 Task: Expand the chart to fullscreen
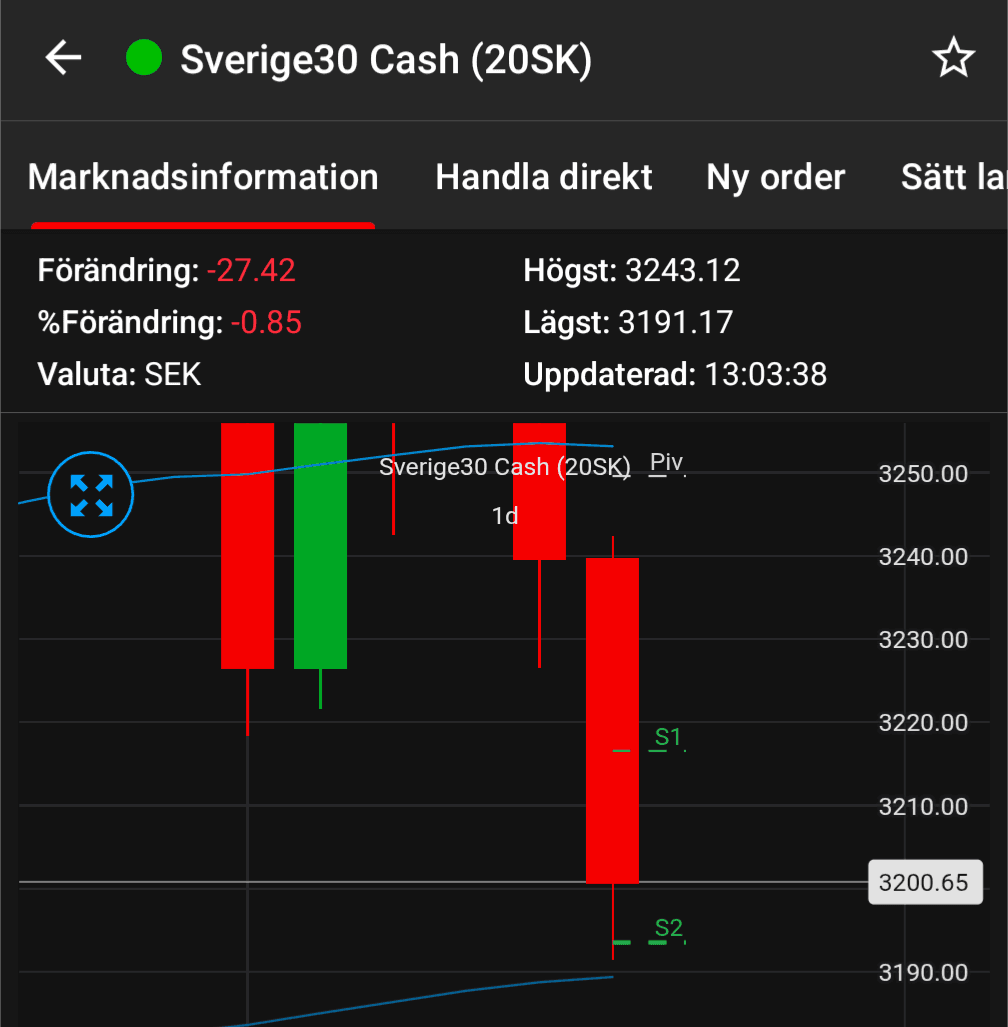[90, 495]
